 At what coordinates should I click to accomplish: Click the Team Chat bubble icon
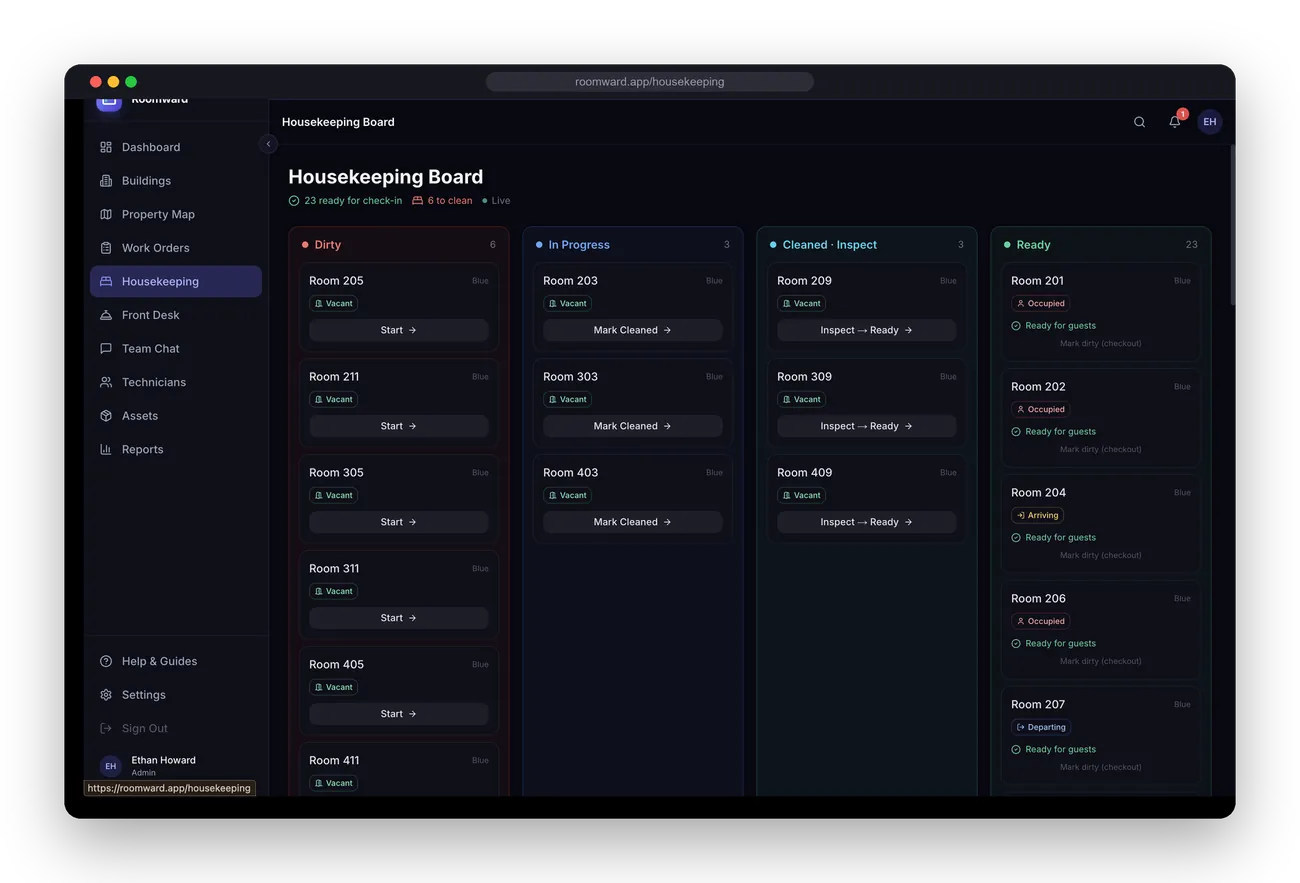106,349
